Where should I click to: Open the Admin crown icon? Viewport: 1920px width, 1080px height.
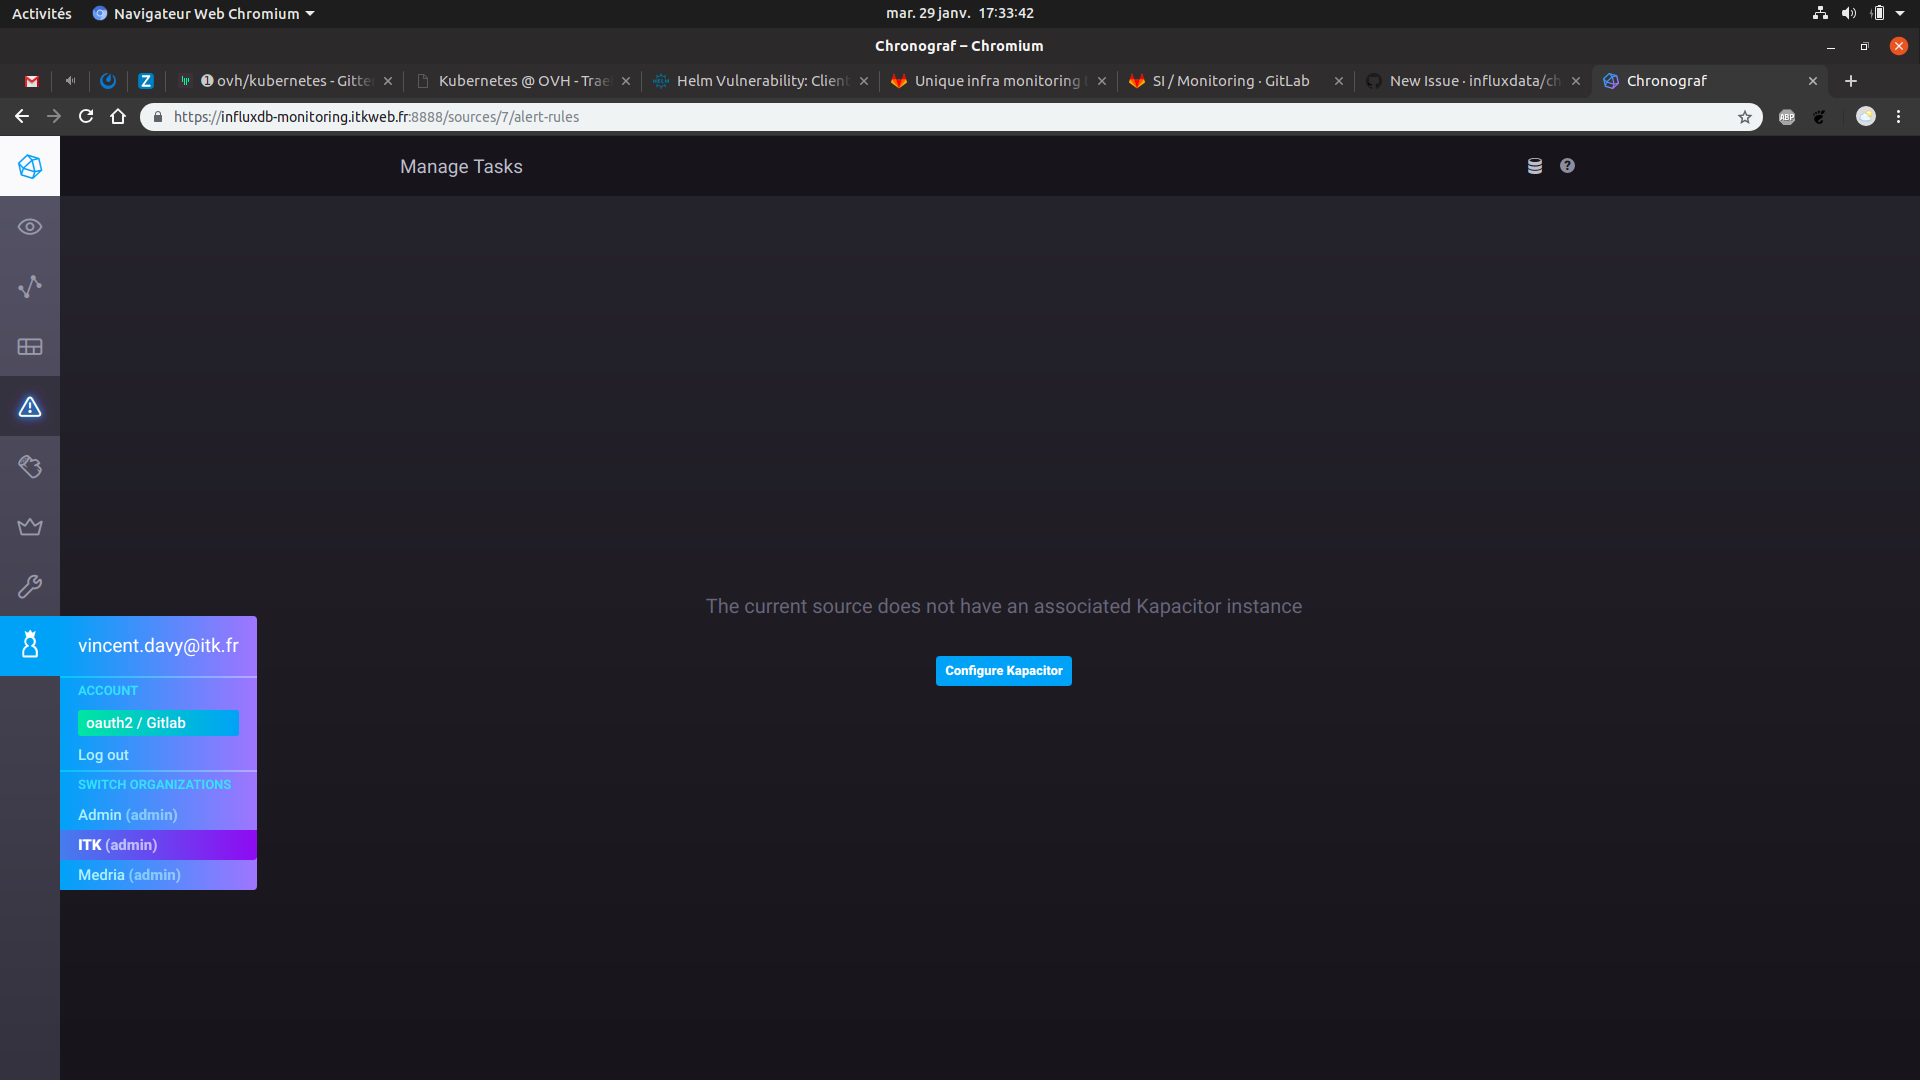point(30,527)
